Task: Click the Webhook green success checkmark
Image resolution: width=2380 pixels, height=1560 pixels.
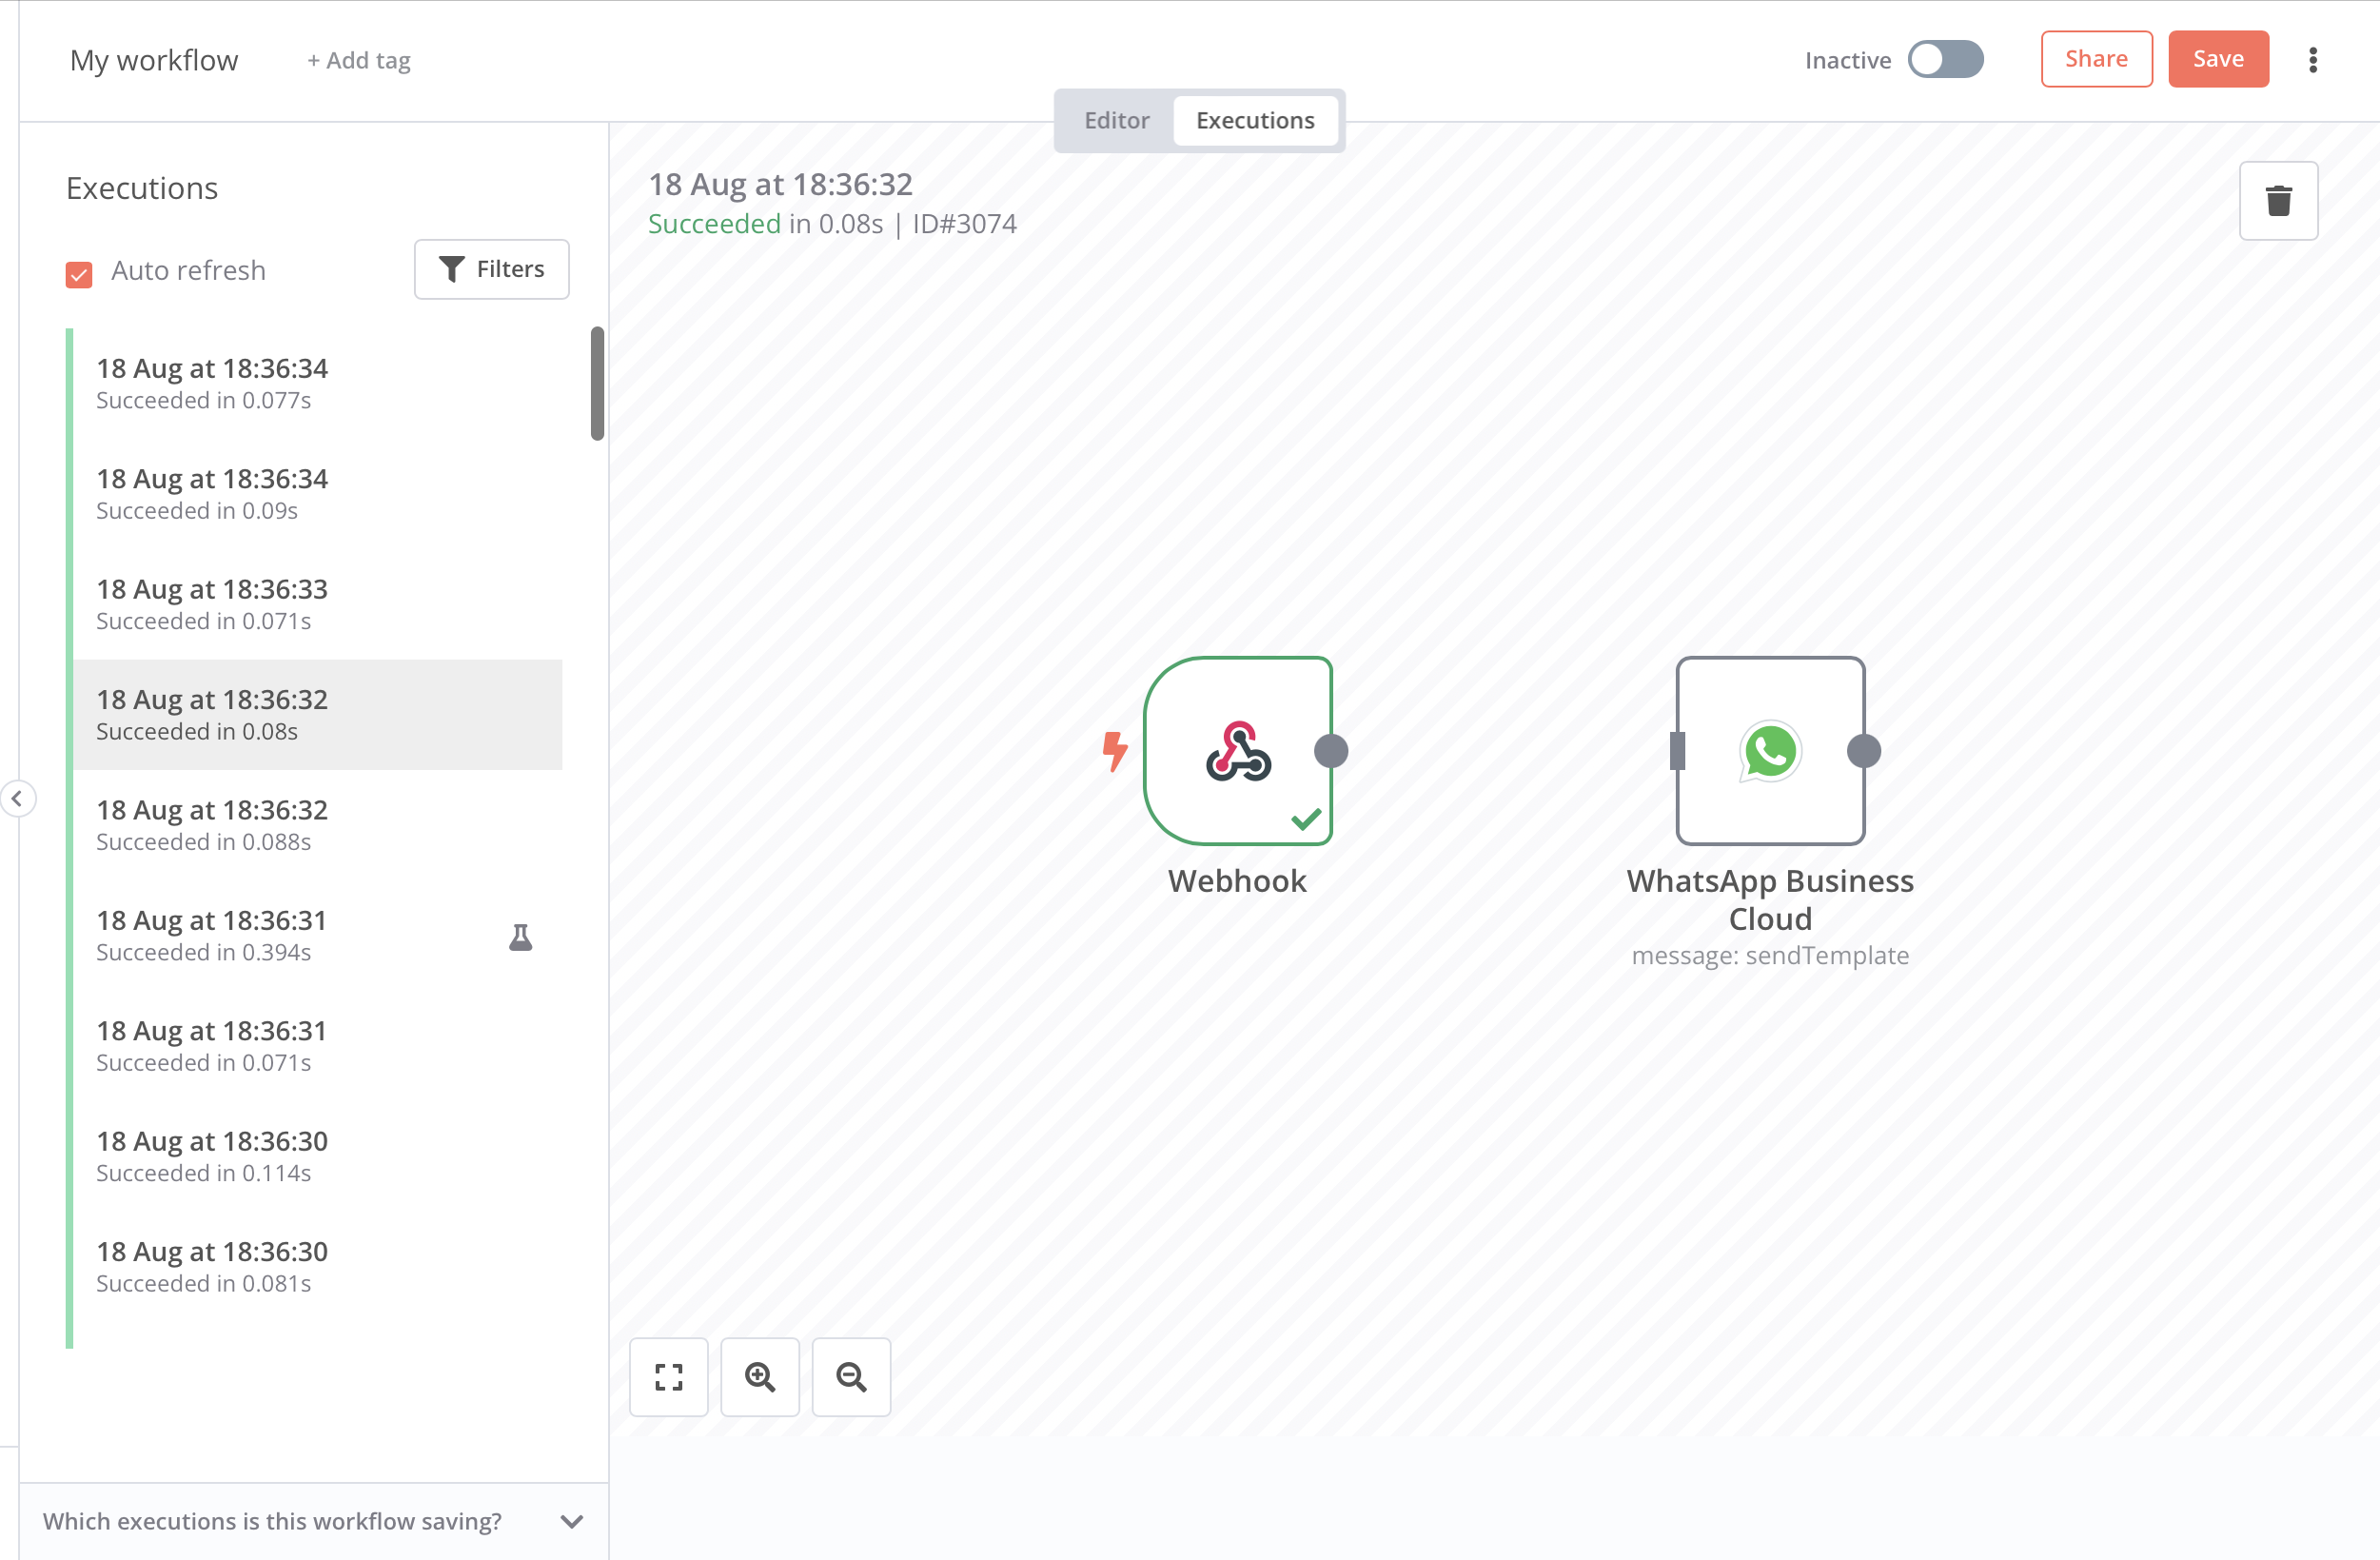Action: (x=1306, y=819)
